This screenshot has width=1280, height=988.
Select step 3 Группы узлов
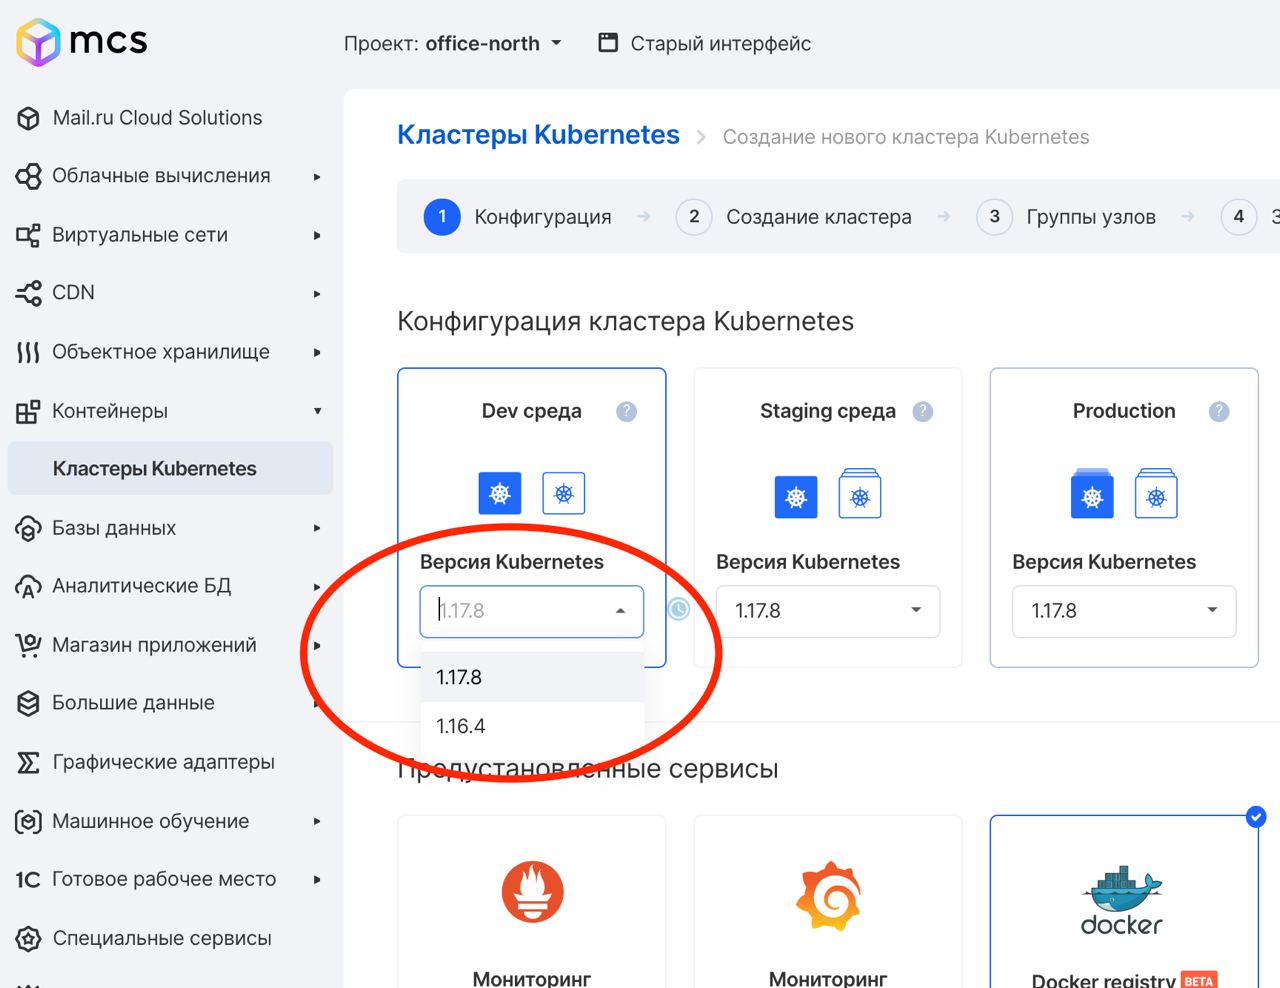pos(1066,217)
